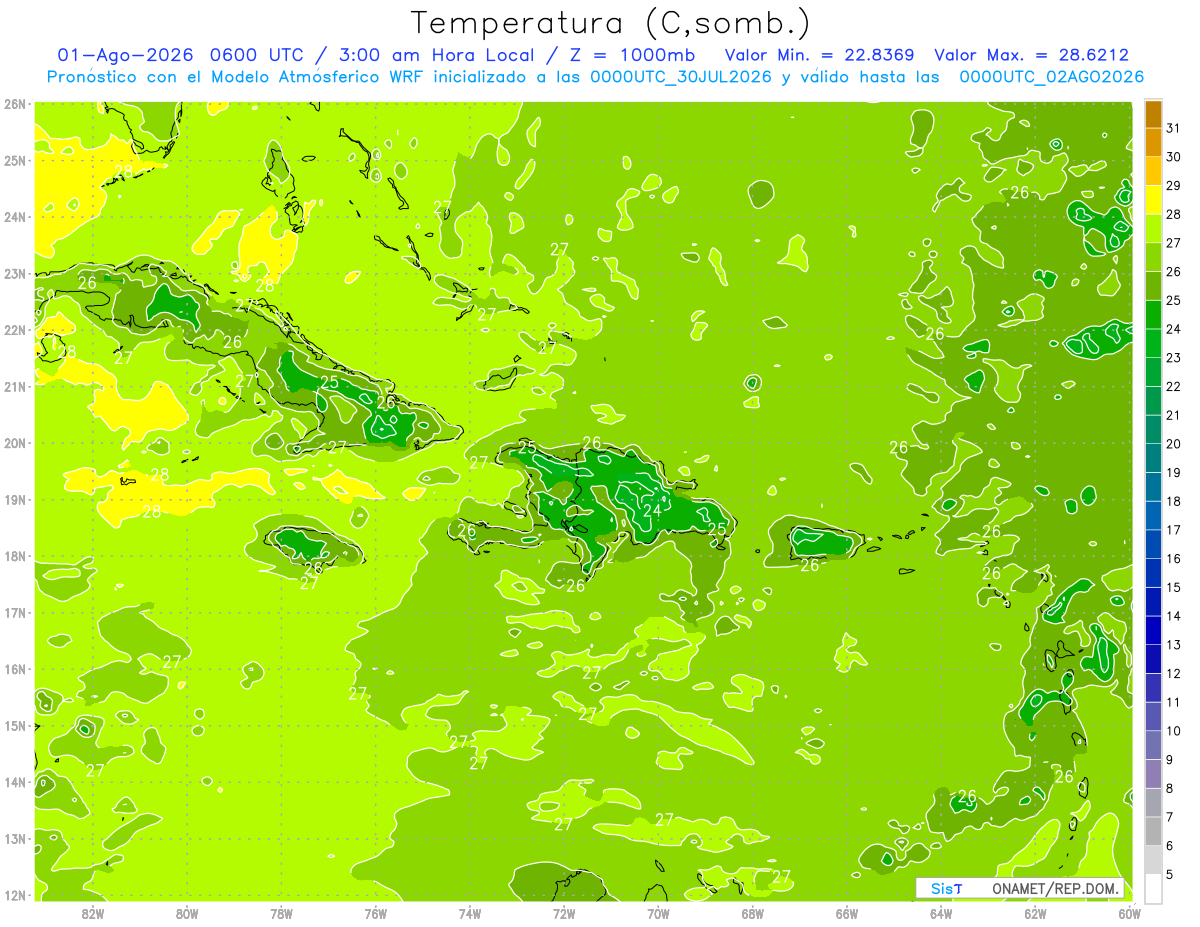Pick the teal swatch between 19 and 20
The image size is (1200, 927).
tap(1153, 458)
